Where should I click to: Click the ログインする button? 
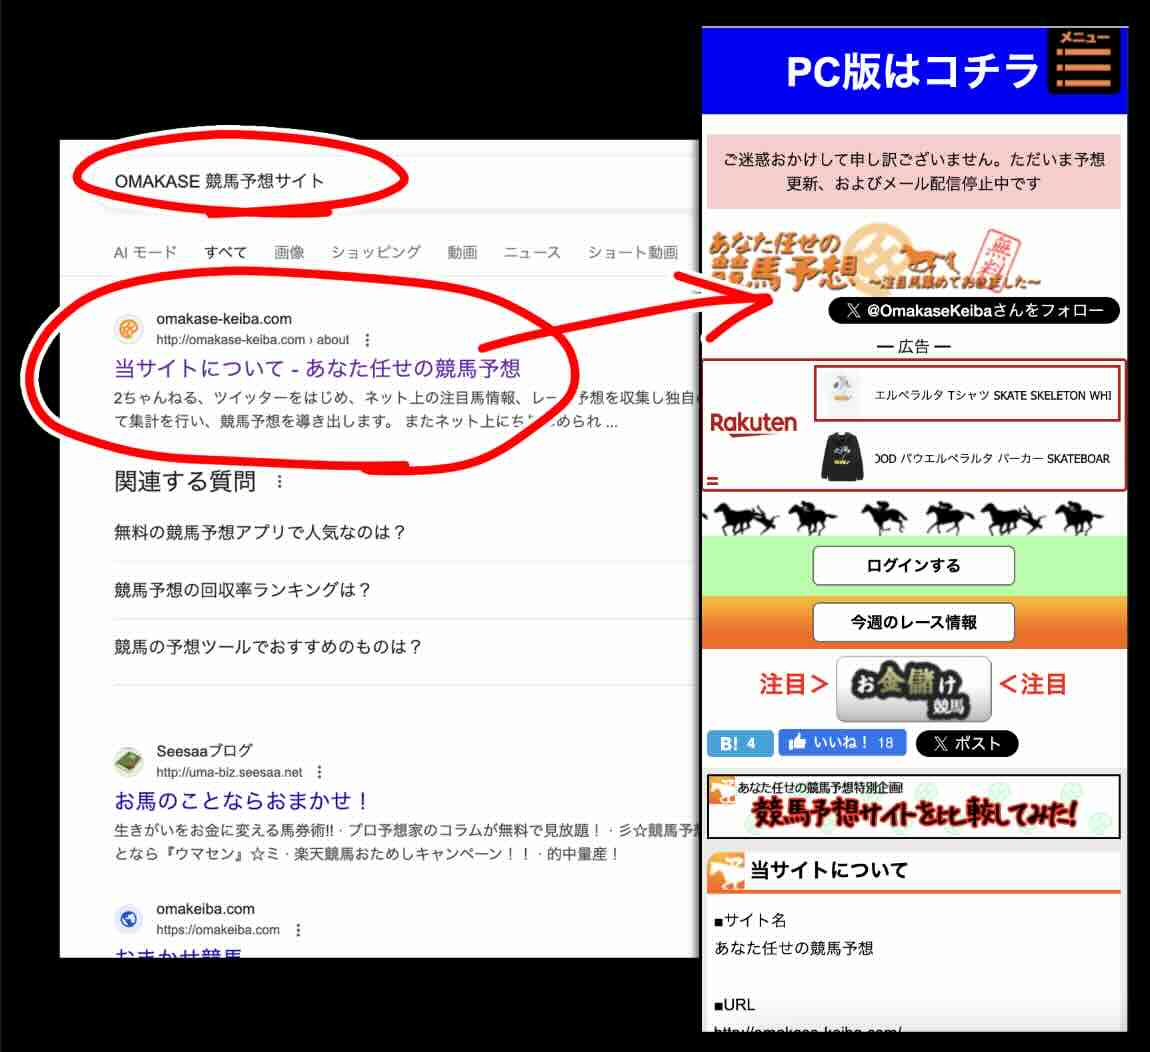[x=913, y=565]
